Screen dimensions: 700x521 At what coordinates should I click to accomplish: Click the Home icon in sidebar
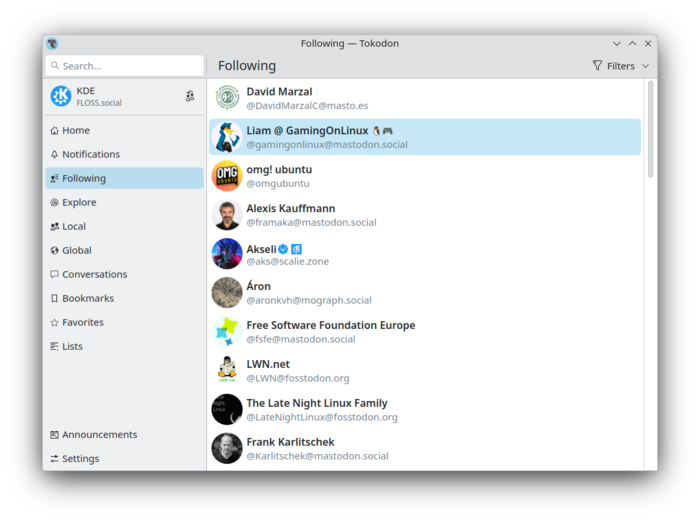click(54, 130)
